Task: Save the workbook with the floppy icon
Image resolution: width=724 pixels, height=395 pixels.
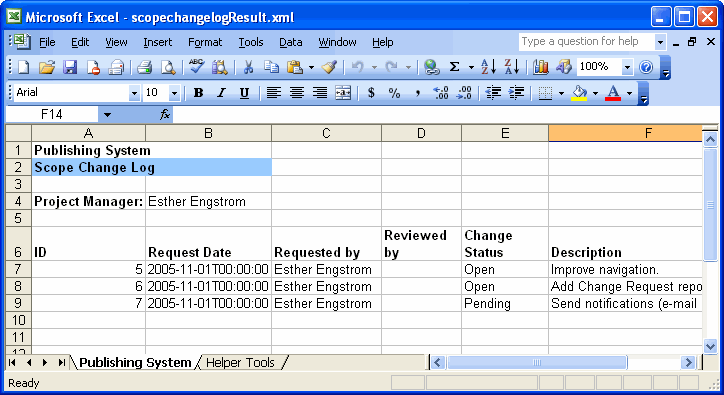Action: coord(70,67)
